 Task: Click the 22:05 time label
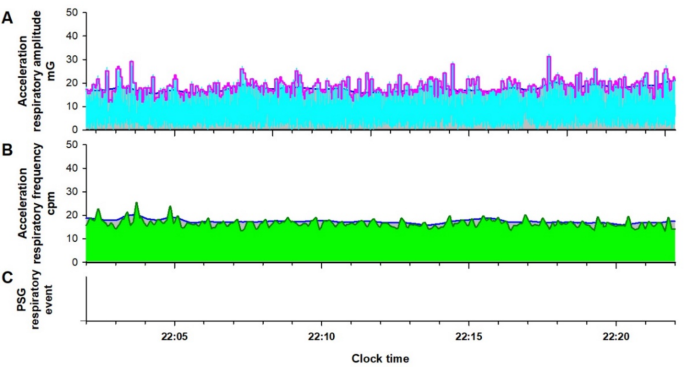coord(175,337)
